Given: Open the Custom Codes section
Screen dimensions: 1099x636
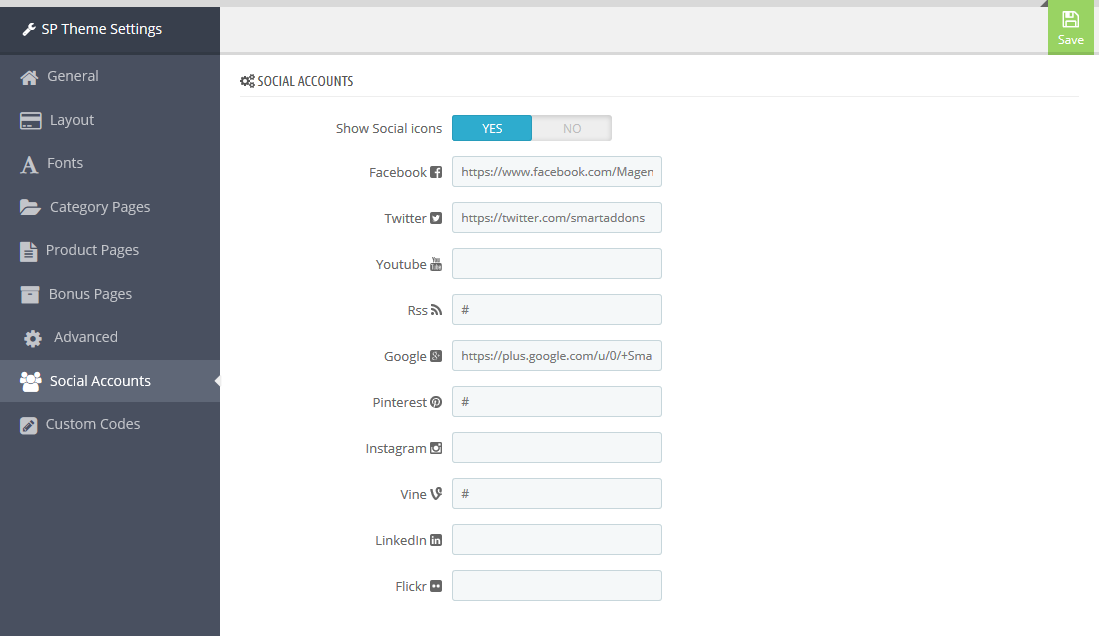Looking at the screenshot, I should (x=110, y=424).
